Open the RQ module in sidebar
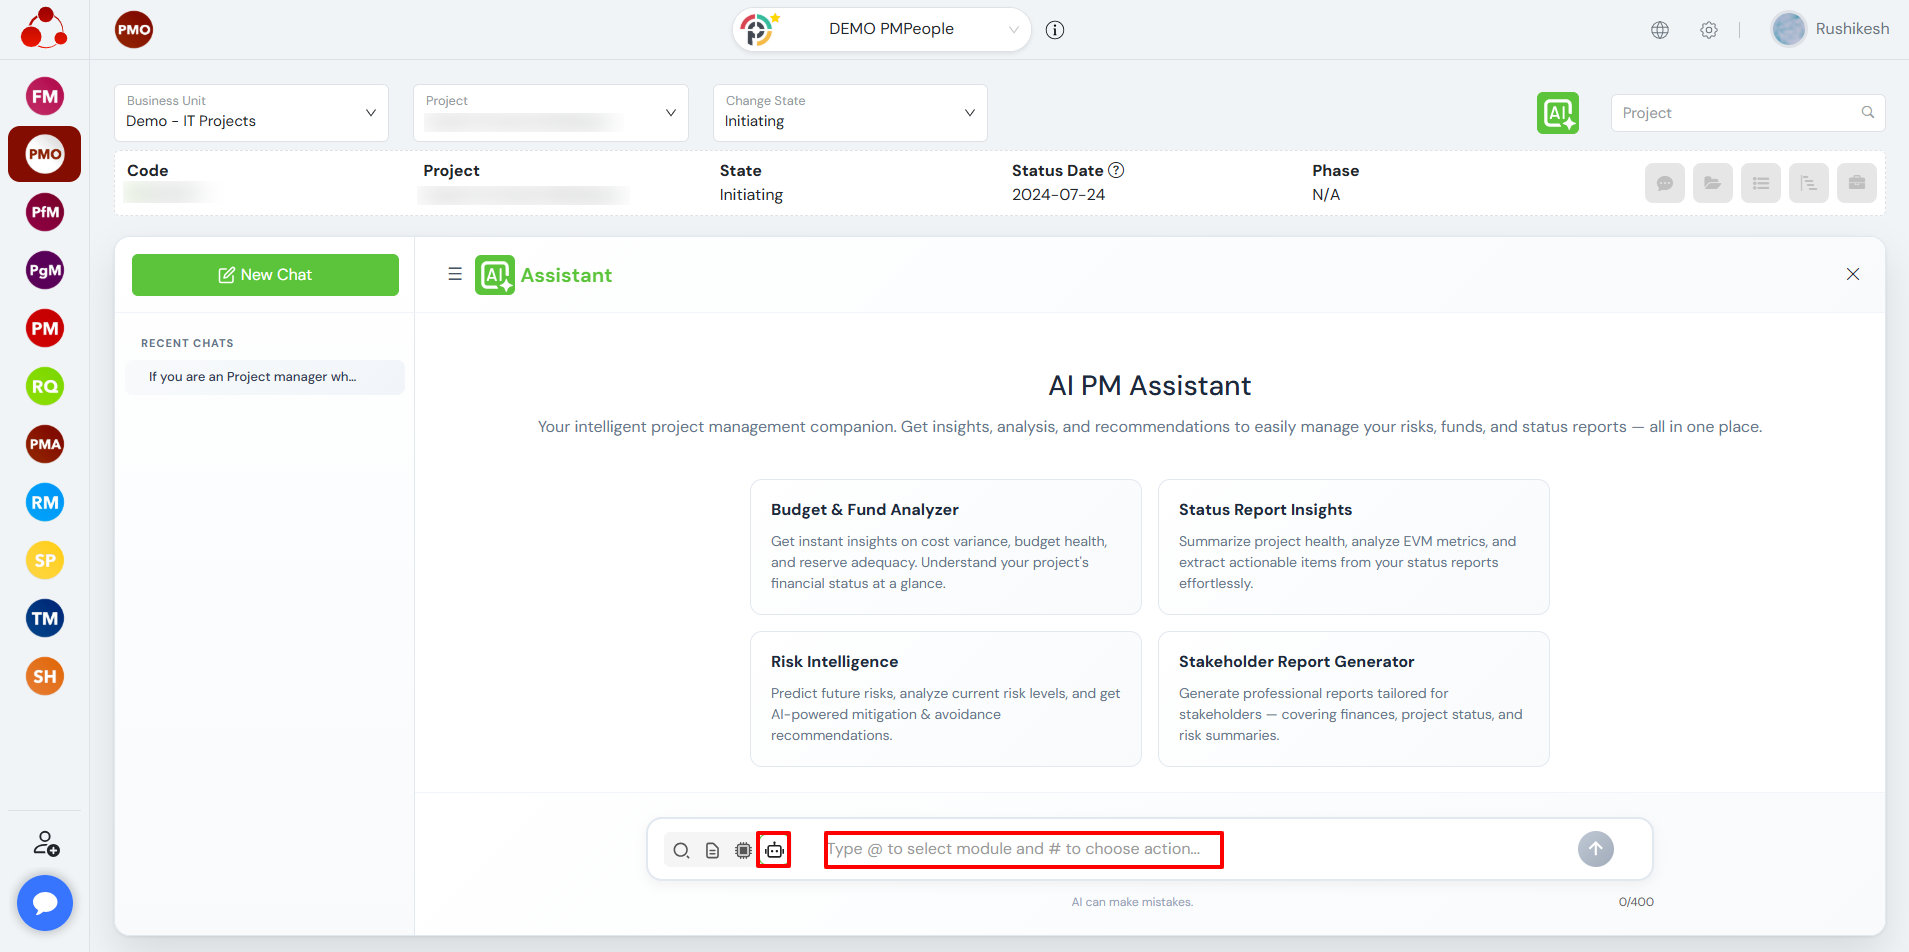Image resolution: width=1909 pixels, height=952 pixels. tap(45, 386)
